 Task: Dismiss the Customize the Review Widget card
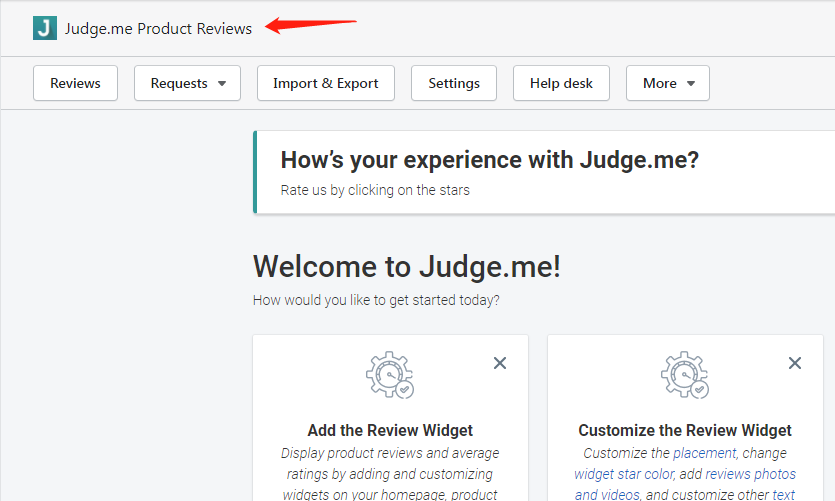tap(795, 363)
